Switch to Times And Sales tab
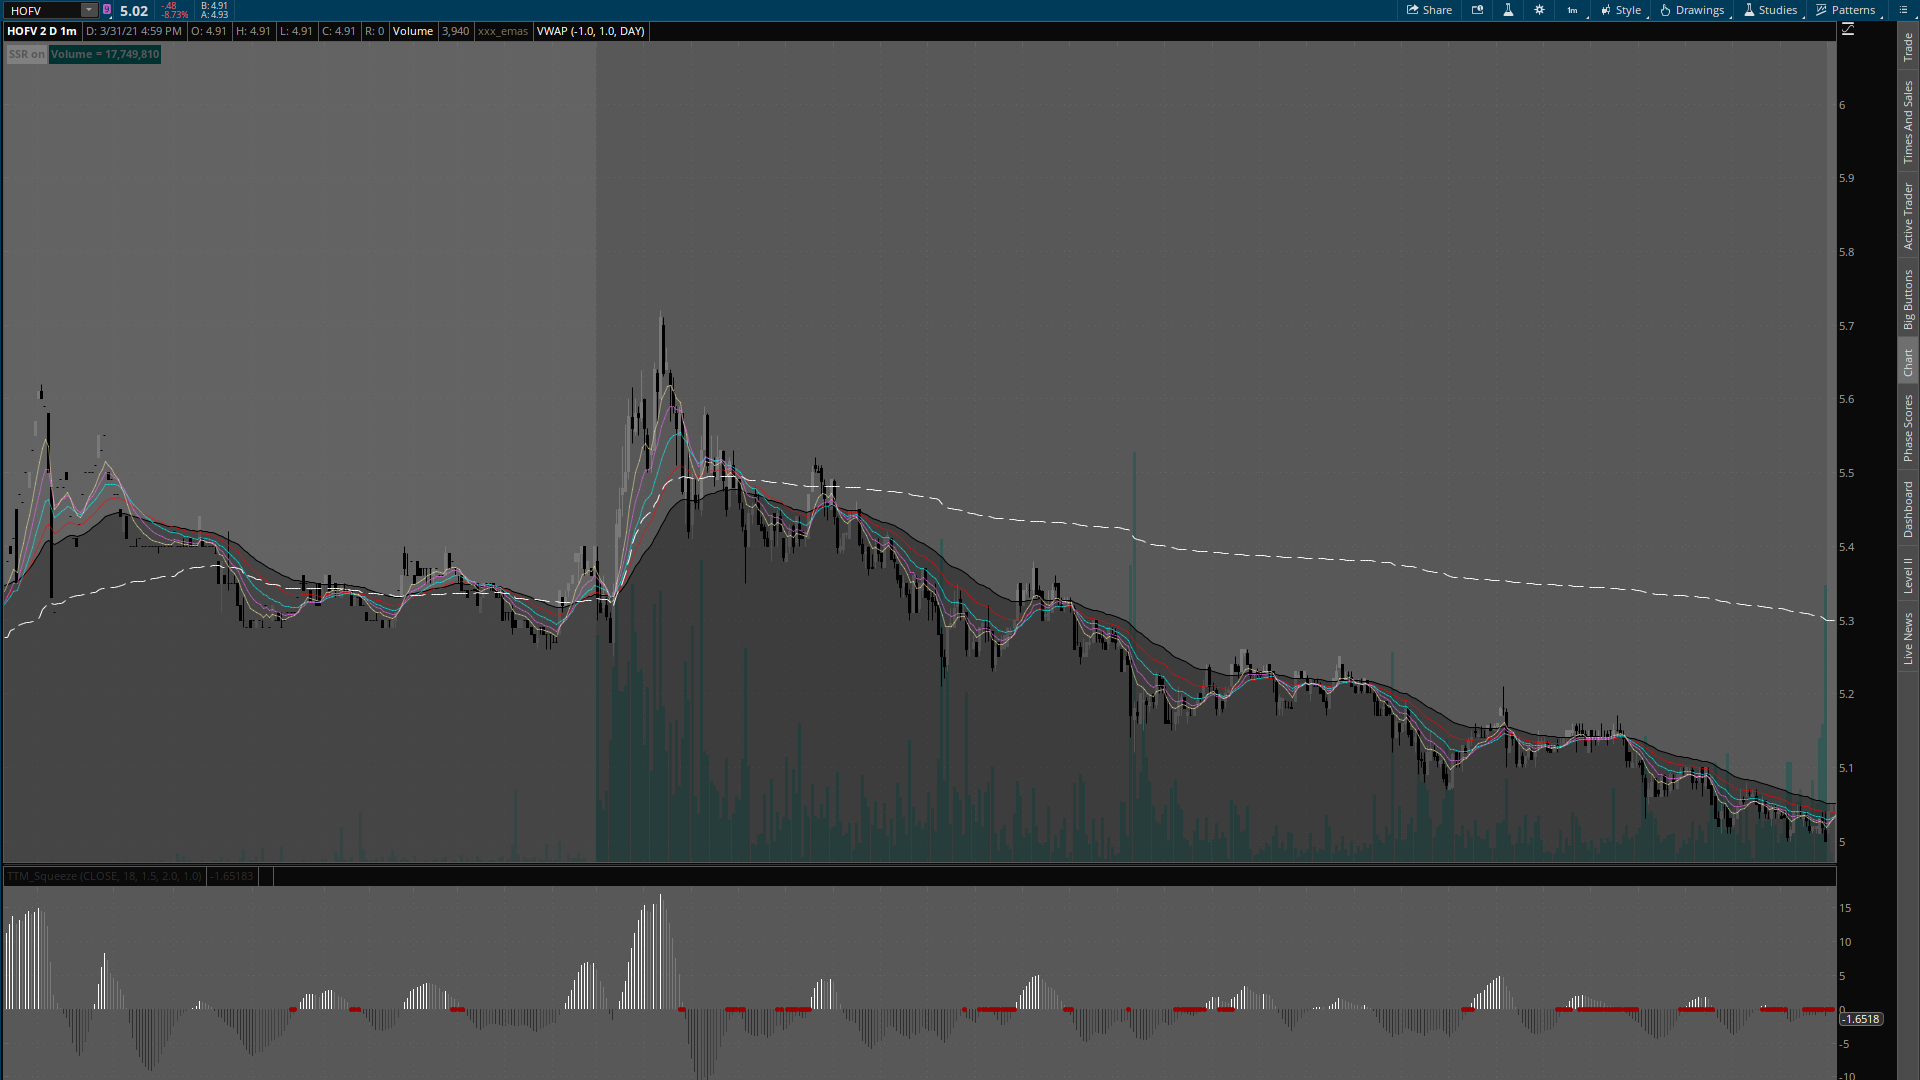Image resolution: width=1920 pixels, height=1080 pixels. point(1908,122)
